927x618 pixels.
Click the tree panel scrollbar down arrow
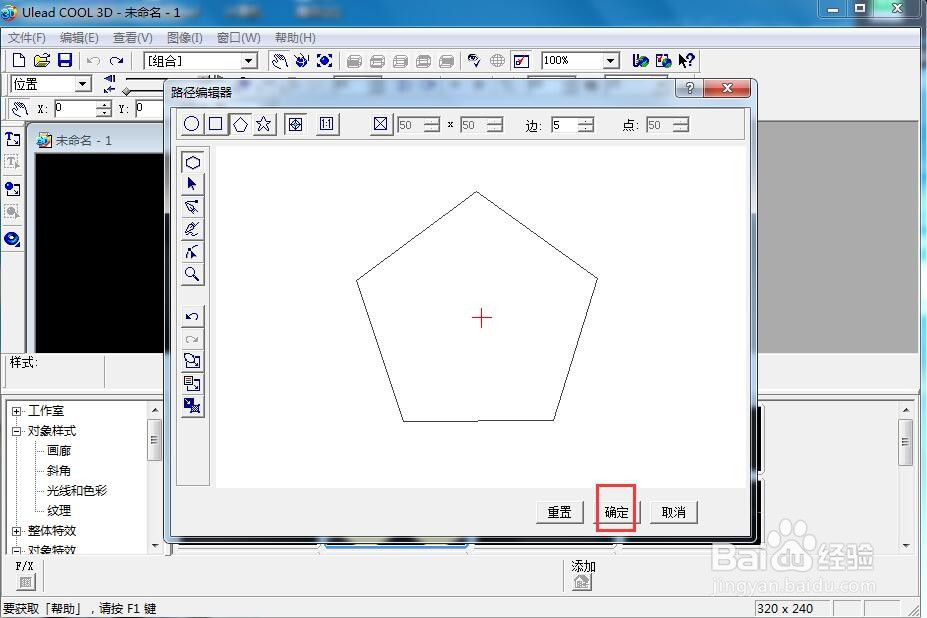(154, 545)
